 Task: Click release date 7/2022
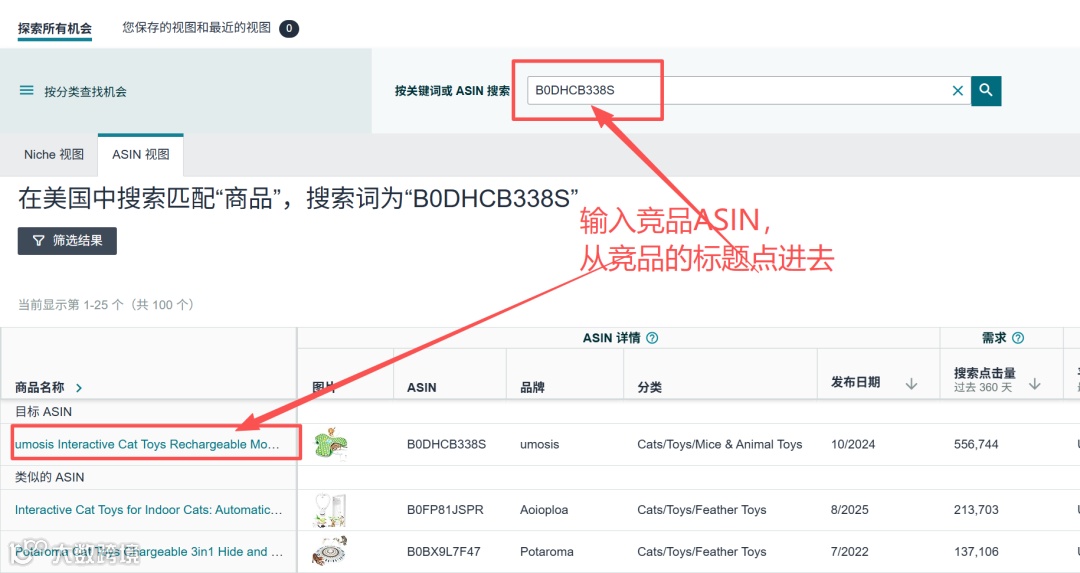coord(849,552)
